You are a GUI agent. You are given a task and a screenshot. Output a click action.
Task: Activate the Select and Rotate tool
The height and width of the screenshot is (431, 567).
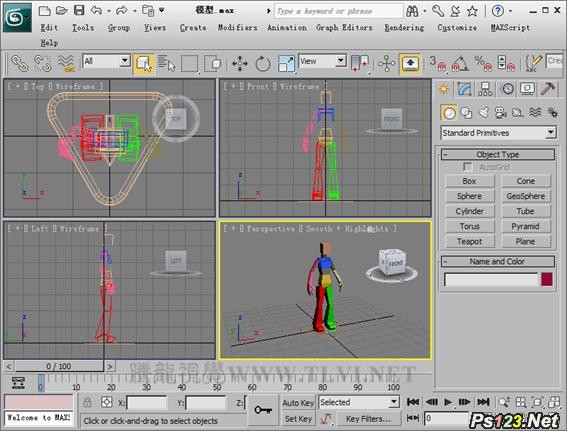[263, 64]
